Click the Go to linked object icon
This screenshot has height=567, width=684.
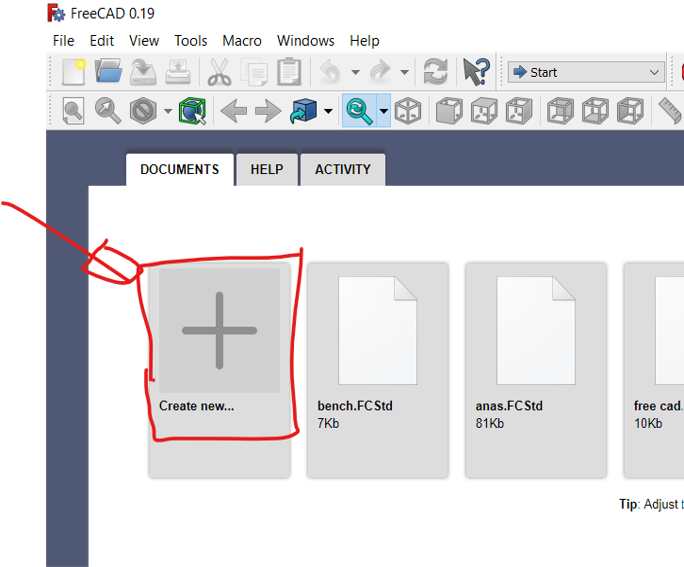coord(303,111)
